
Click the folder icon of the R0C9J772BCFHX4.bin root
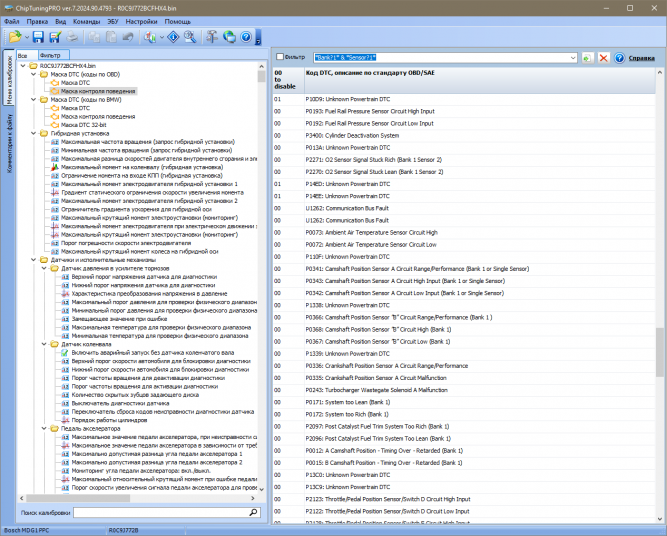coord(34,66)
